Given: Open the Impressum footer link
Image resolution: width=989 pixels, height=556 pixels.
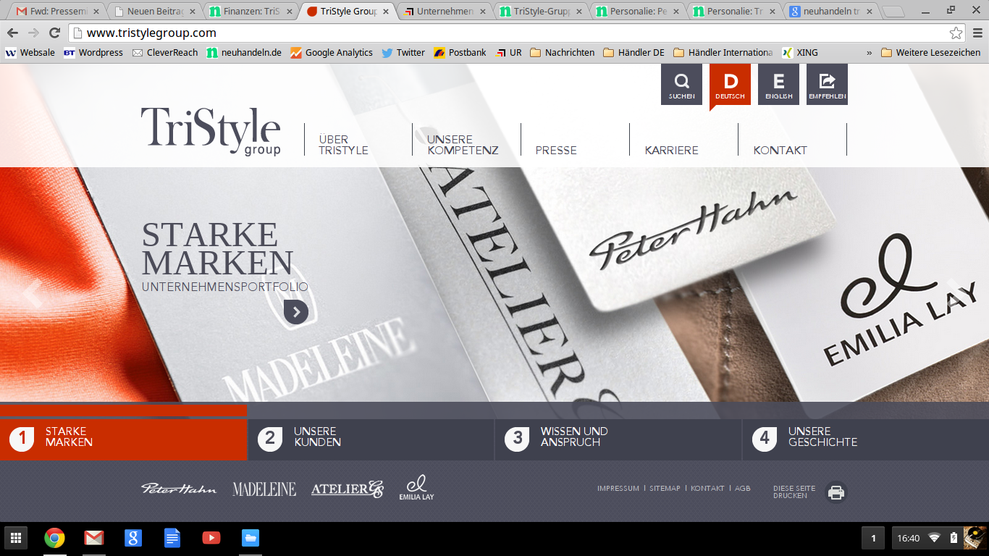Looking at the screenshot, I should click(617, 489).
